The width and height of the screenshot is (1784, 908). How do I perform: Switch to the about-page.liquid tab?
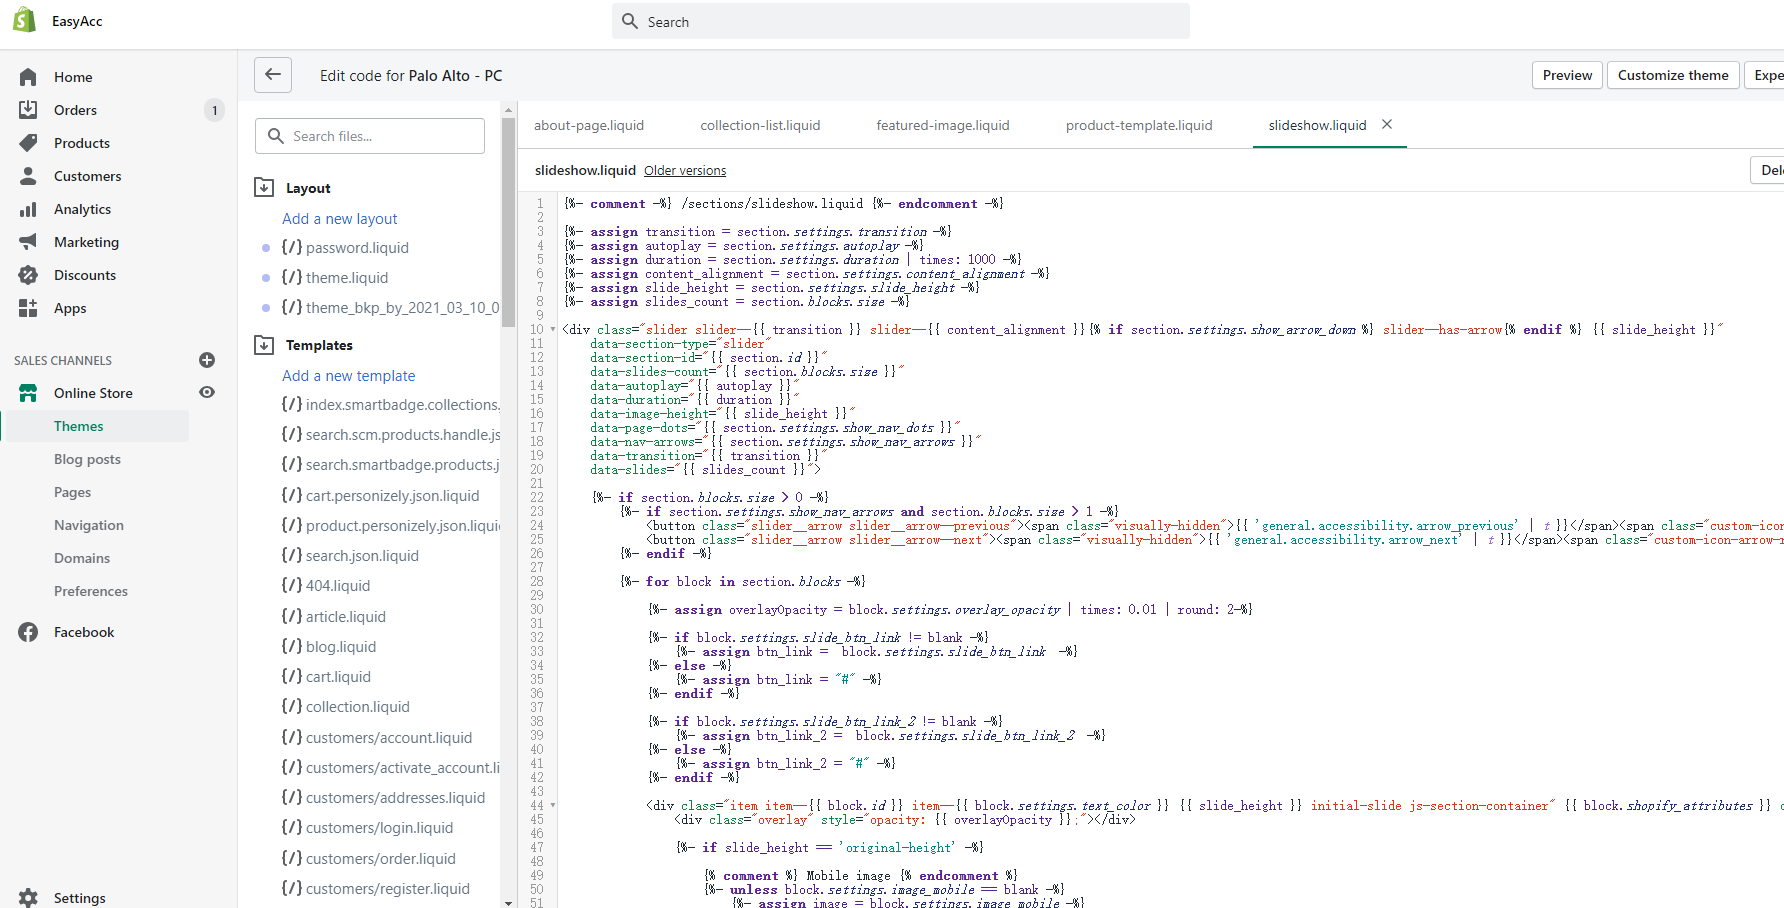[x=588, y=125]
